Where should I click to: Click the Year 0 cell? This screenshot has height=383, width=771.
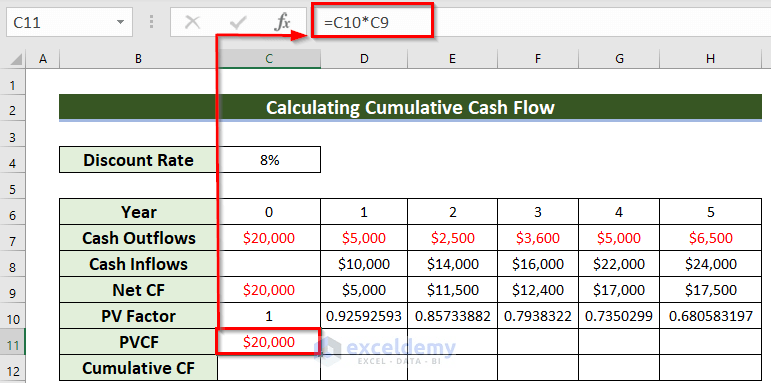pyautogui.click(x=269, y=212)
